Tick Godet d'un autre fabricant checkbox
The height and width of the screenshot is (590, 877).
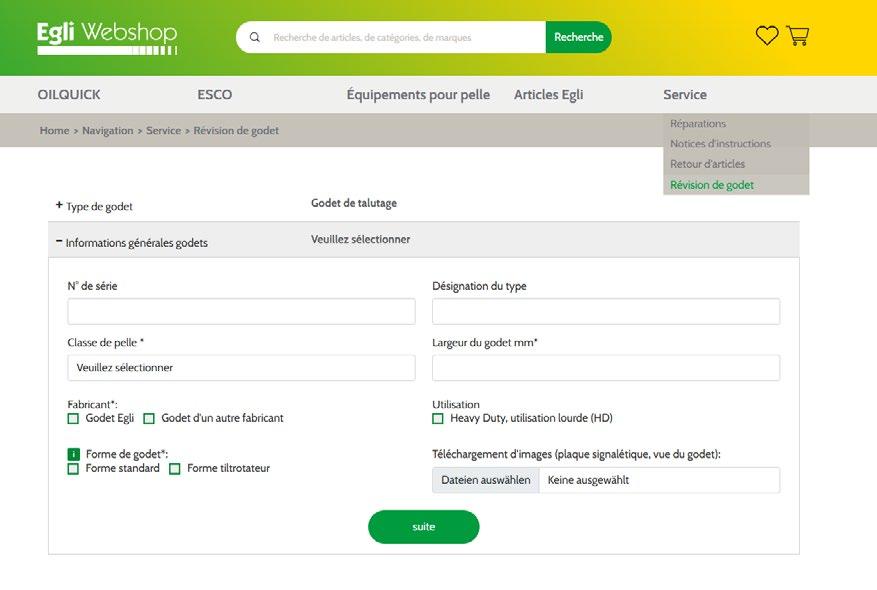point(149,419)
